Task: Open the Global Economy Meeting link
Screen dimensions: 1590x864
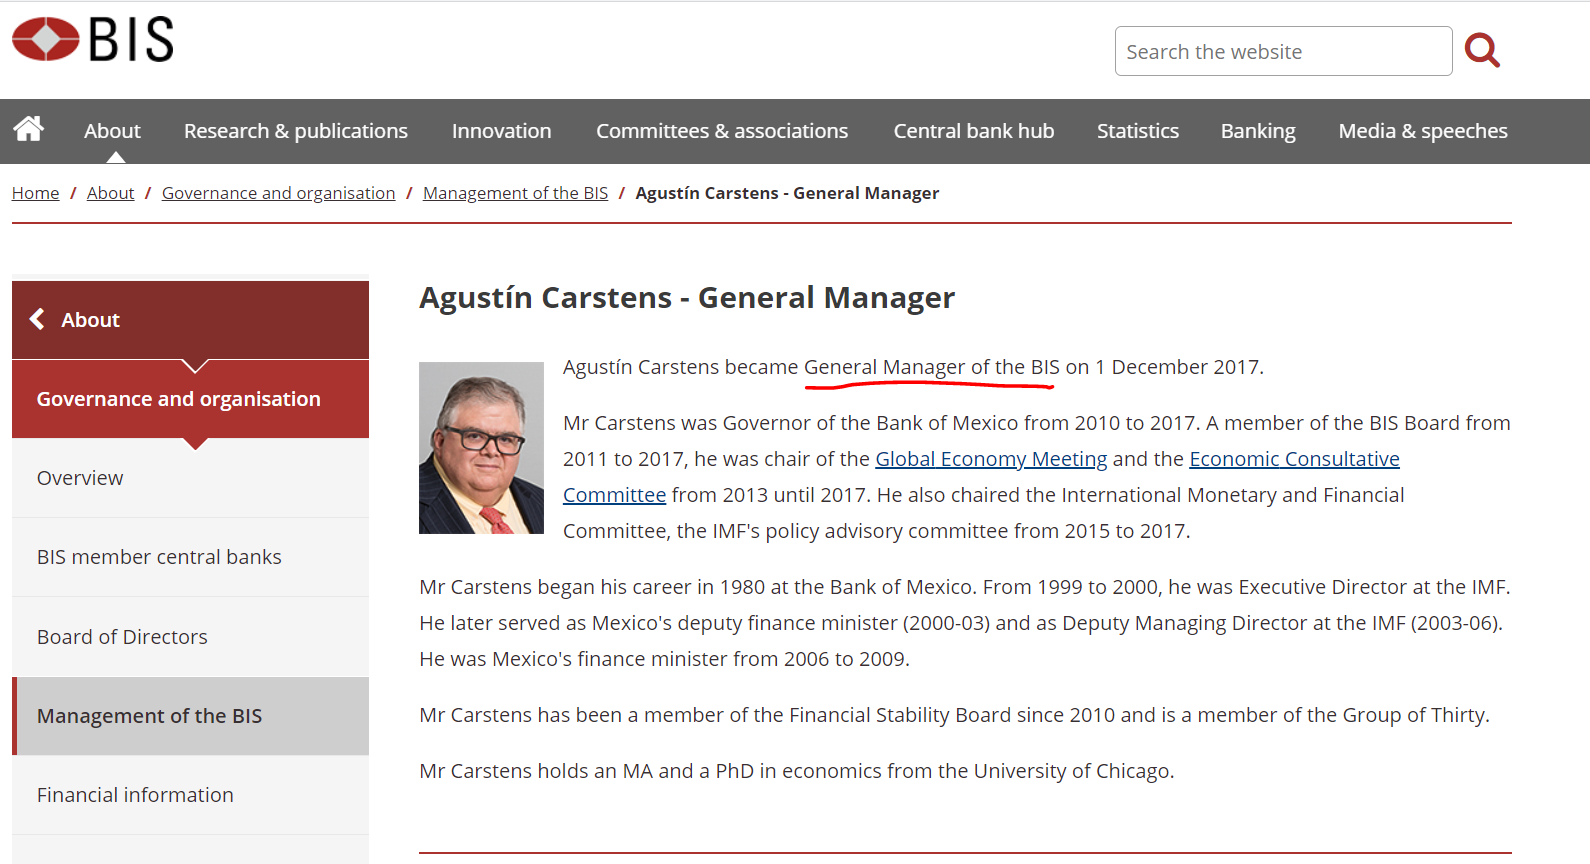Action: (991, 459)
